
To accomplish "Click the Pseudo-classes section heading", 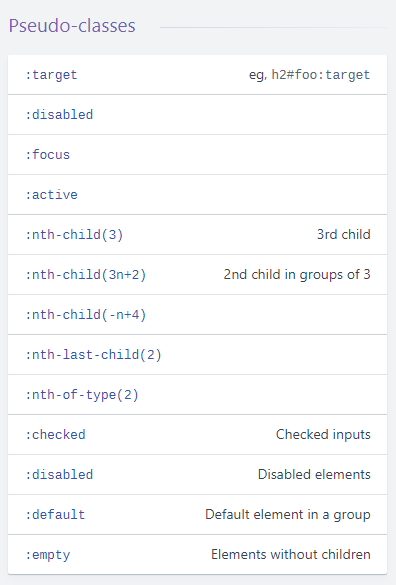I will tap(72, 26).
